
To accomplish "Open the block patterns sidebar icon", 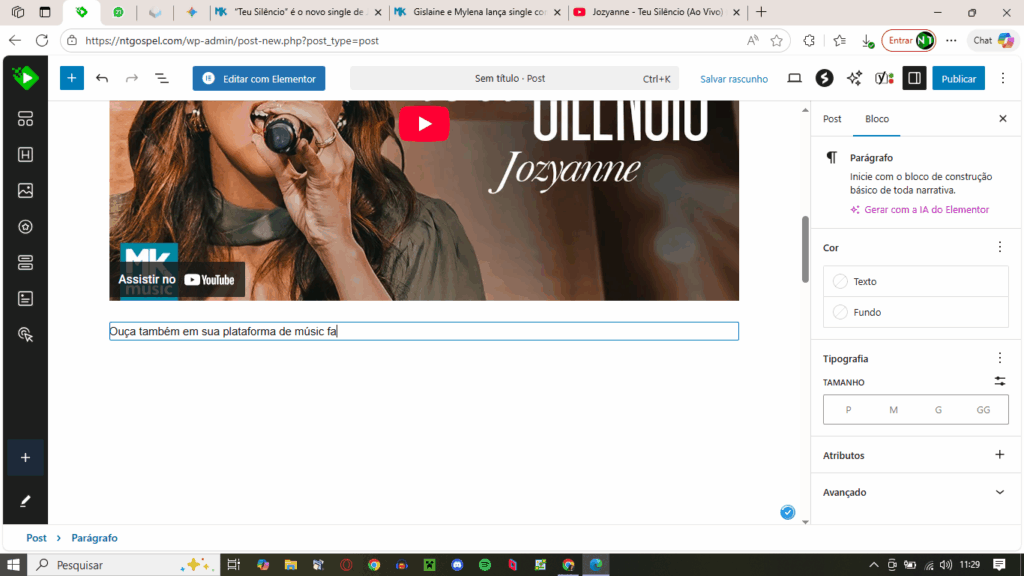I will tap(25, 119).
